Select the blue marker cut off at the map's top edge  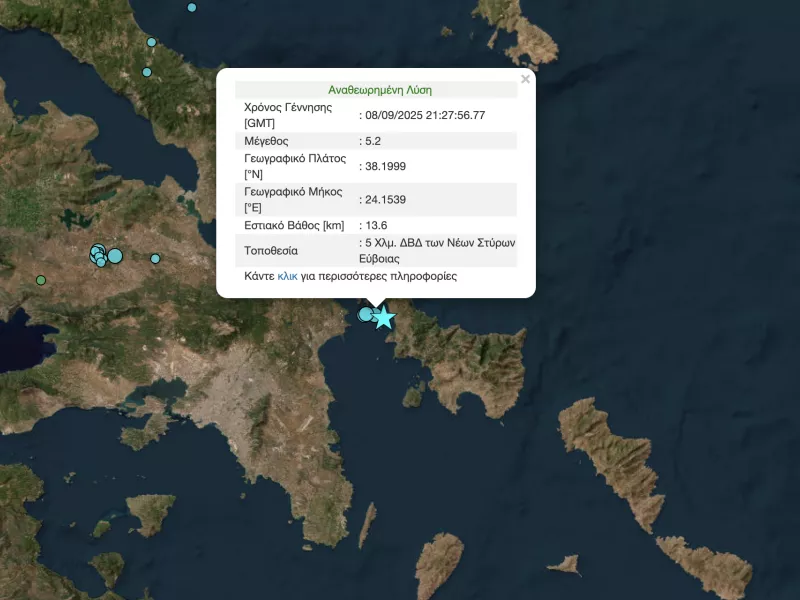[x=192, y=7]
